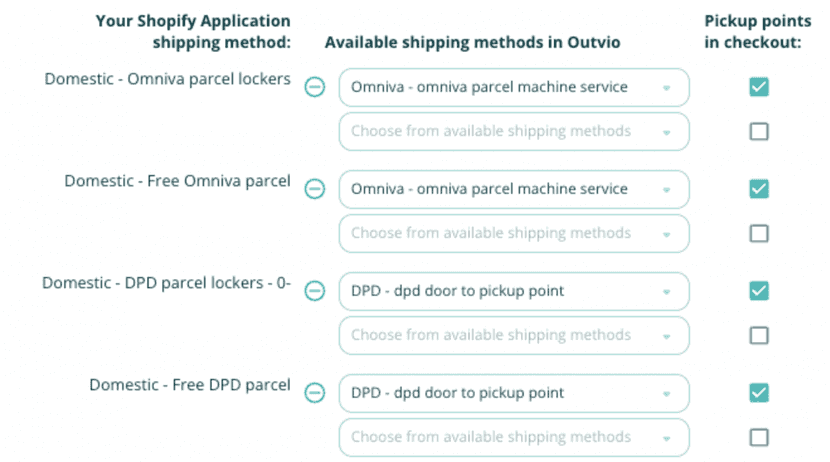Enable empty pickup checkbox under Omniva parcel lockers
The width and height of the screenshot is (830, 462).
coord(759,131)
